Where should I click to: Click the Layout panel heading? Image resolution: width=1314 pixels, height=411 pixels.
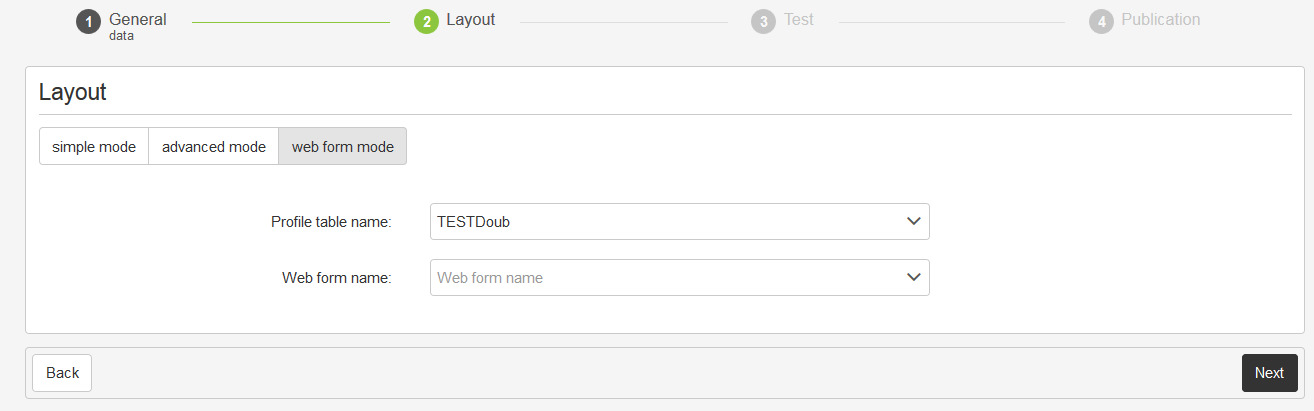tap(73, 93)
